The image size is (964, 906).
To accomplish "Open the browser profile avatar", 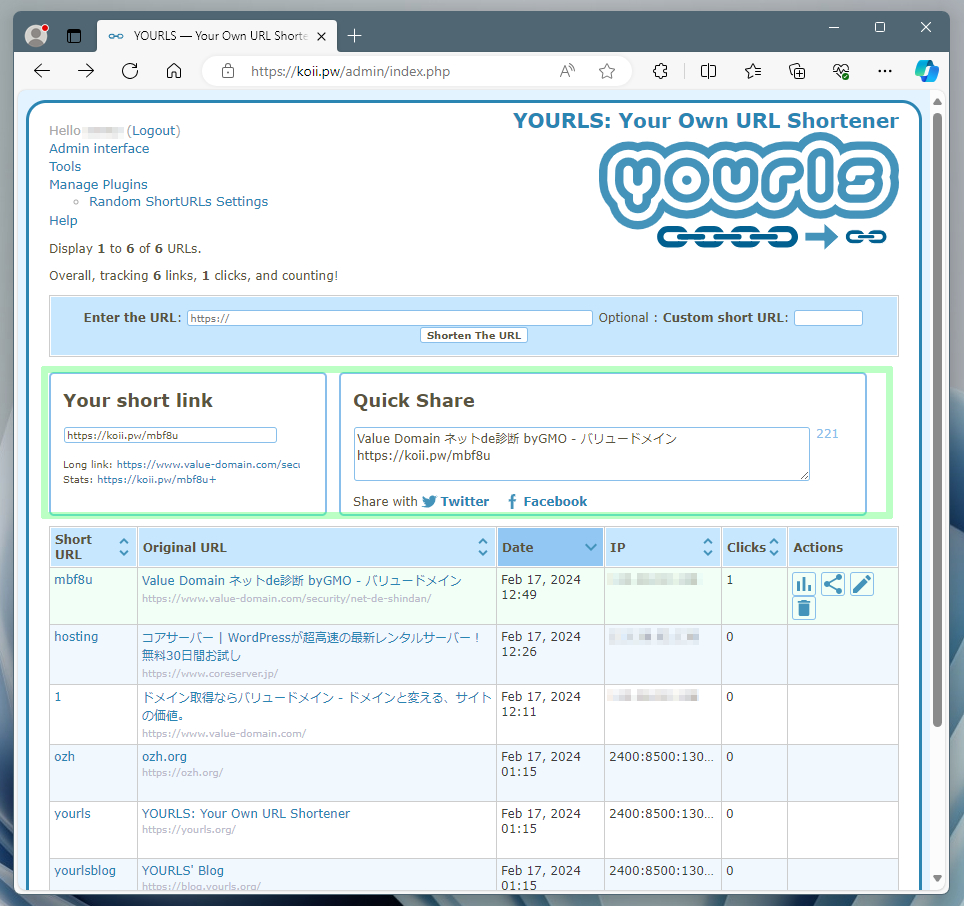I will [36, 36].
